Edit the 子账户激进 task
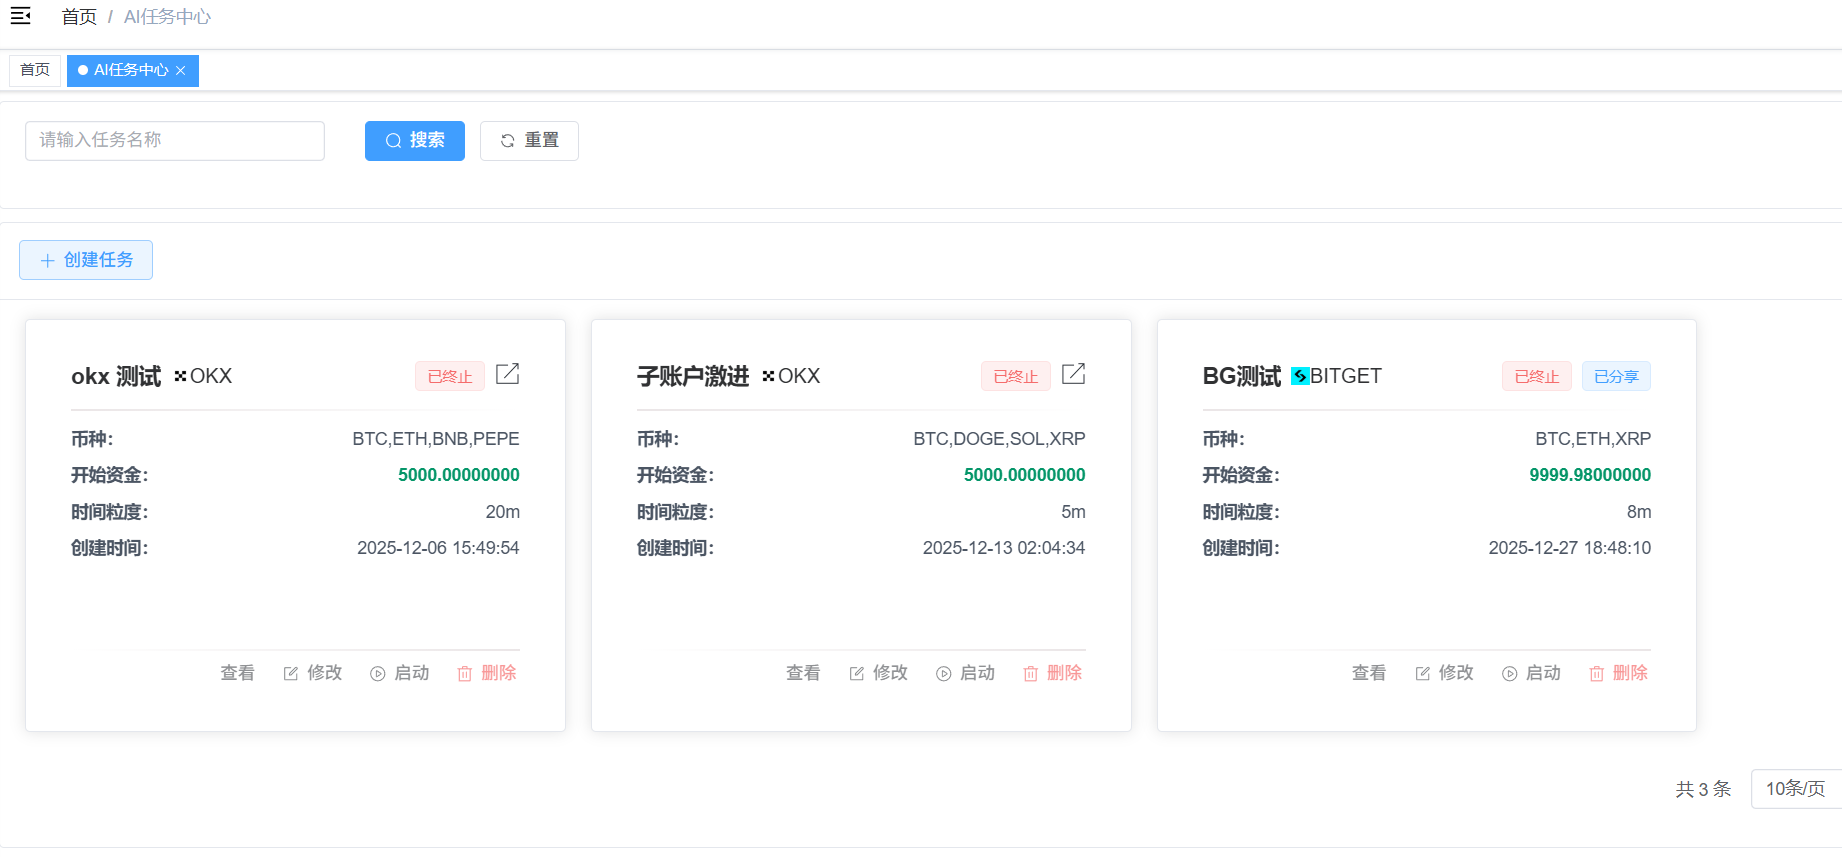 pos(879,673)
